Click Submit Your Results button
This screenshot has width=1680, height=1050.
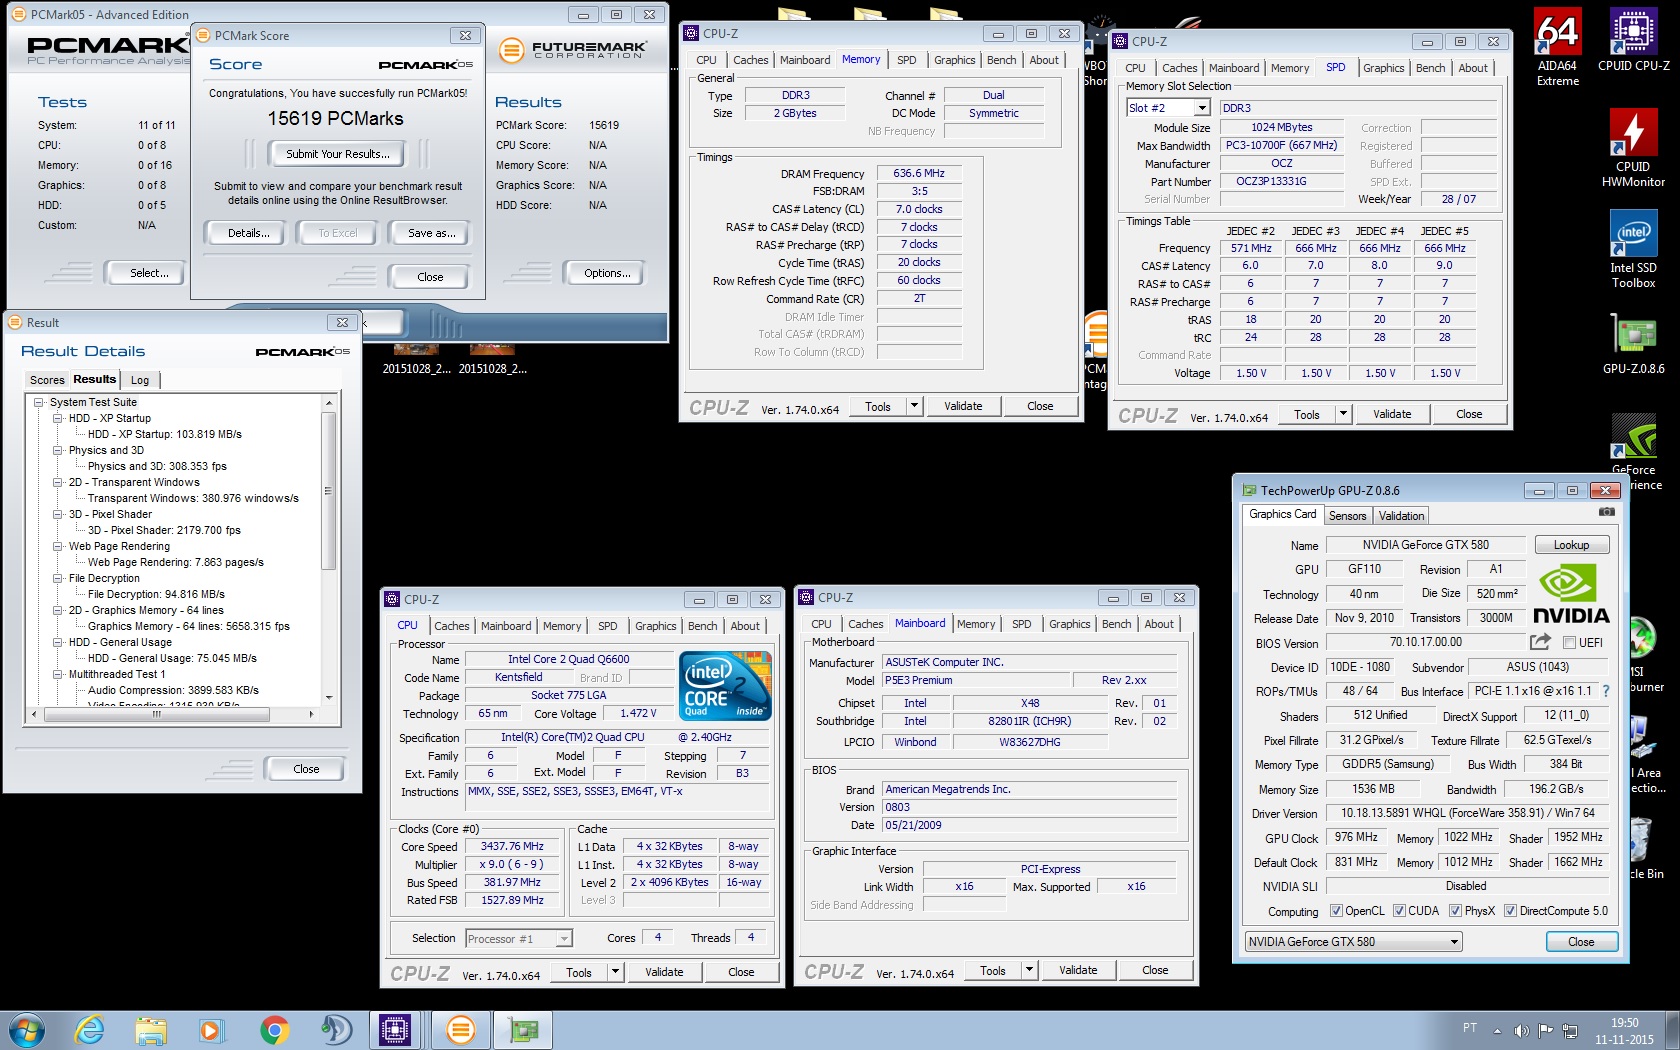[338, 154]
